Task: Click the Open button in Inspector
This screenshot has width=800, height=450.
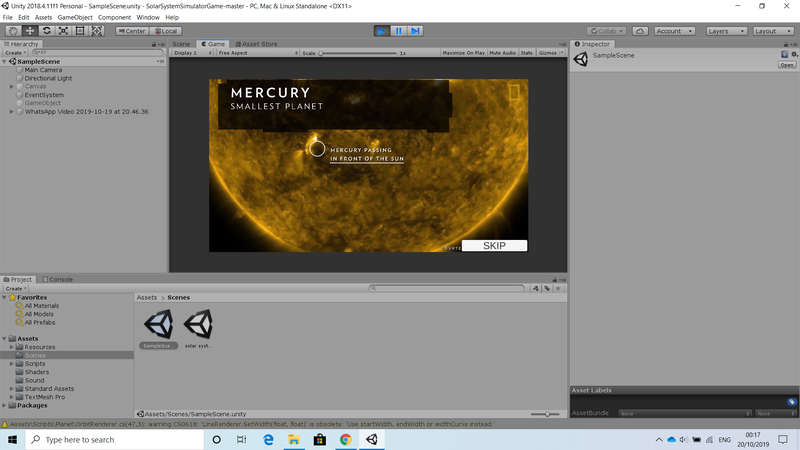Action: pyautogui.click(x=787, y=65)
